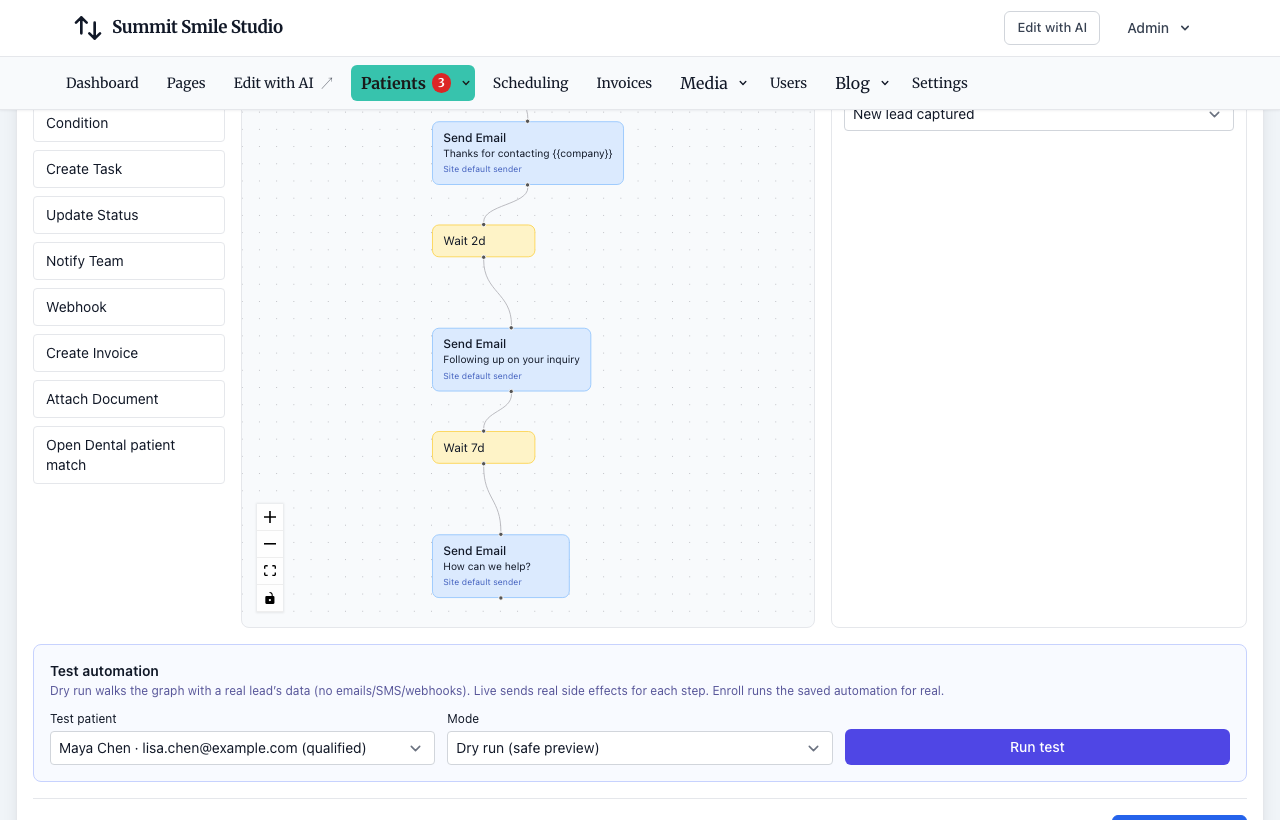Open the New lead captured trigger dropdown
The height and width of the screenshot is (820, 1280).
pos(1039,114)
